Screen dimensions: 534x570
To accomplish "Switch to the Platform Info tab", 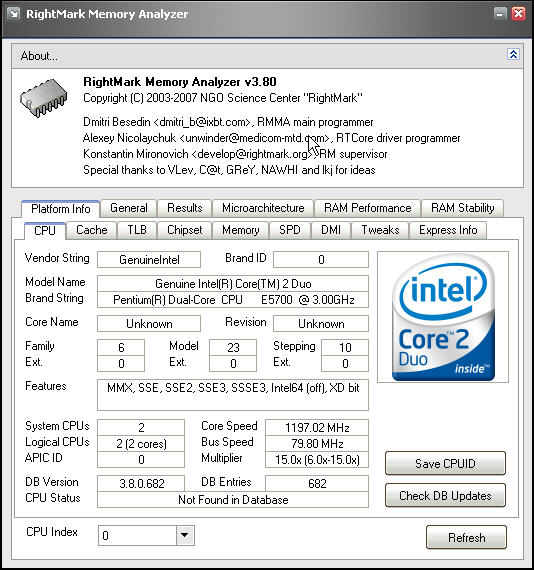I will pyautogui.click(x=61, y=209).
